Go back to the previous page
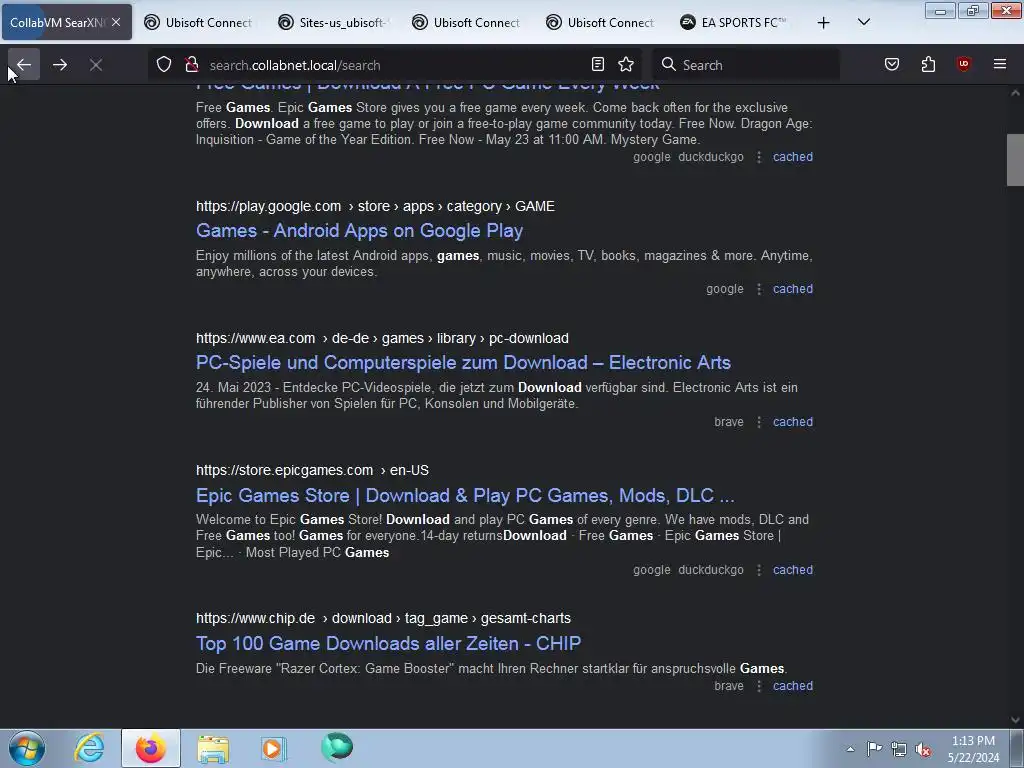The height and width of the screenshot is (768, 1024). (24, 65)
